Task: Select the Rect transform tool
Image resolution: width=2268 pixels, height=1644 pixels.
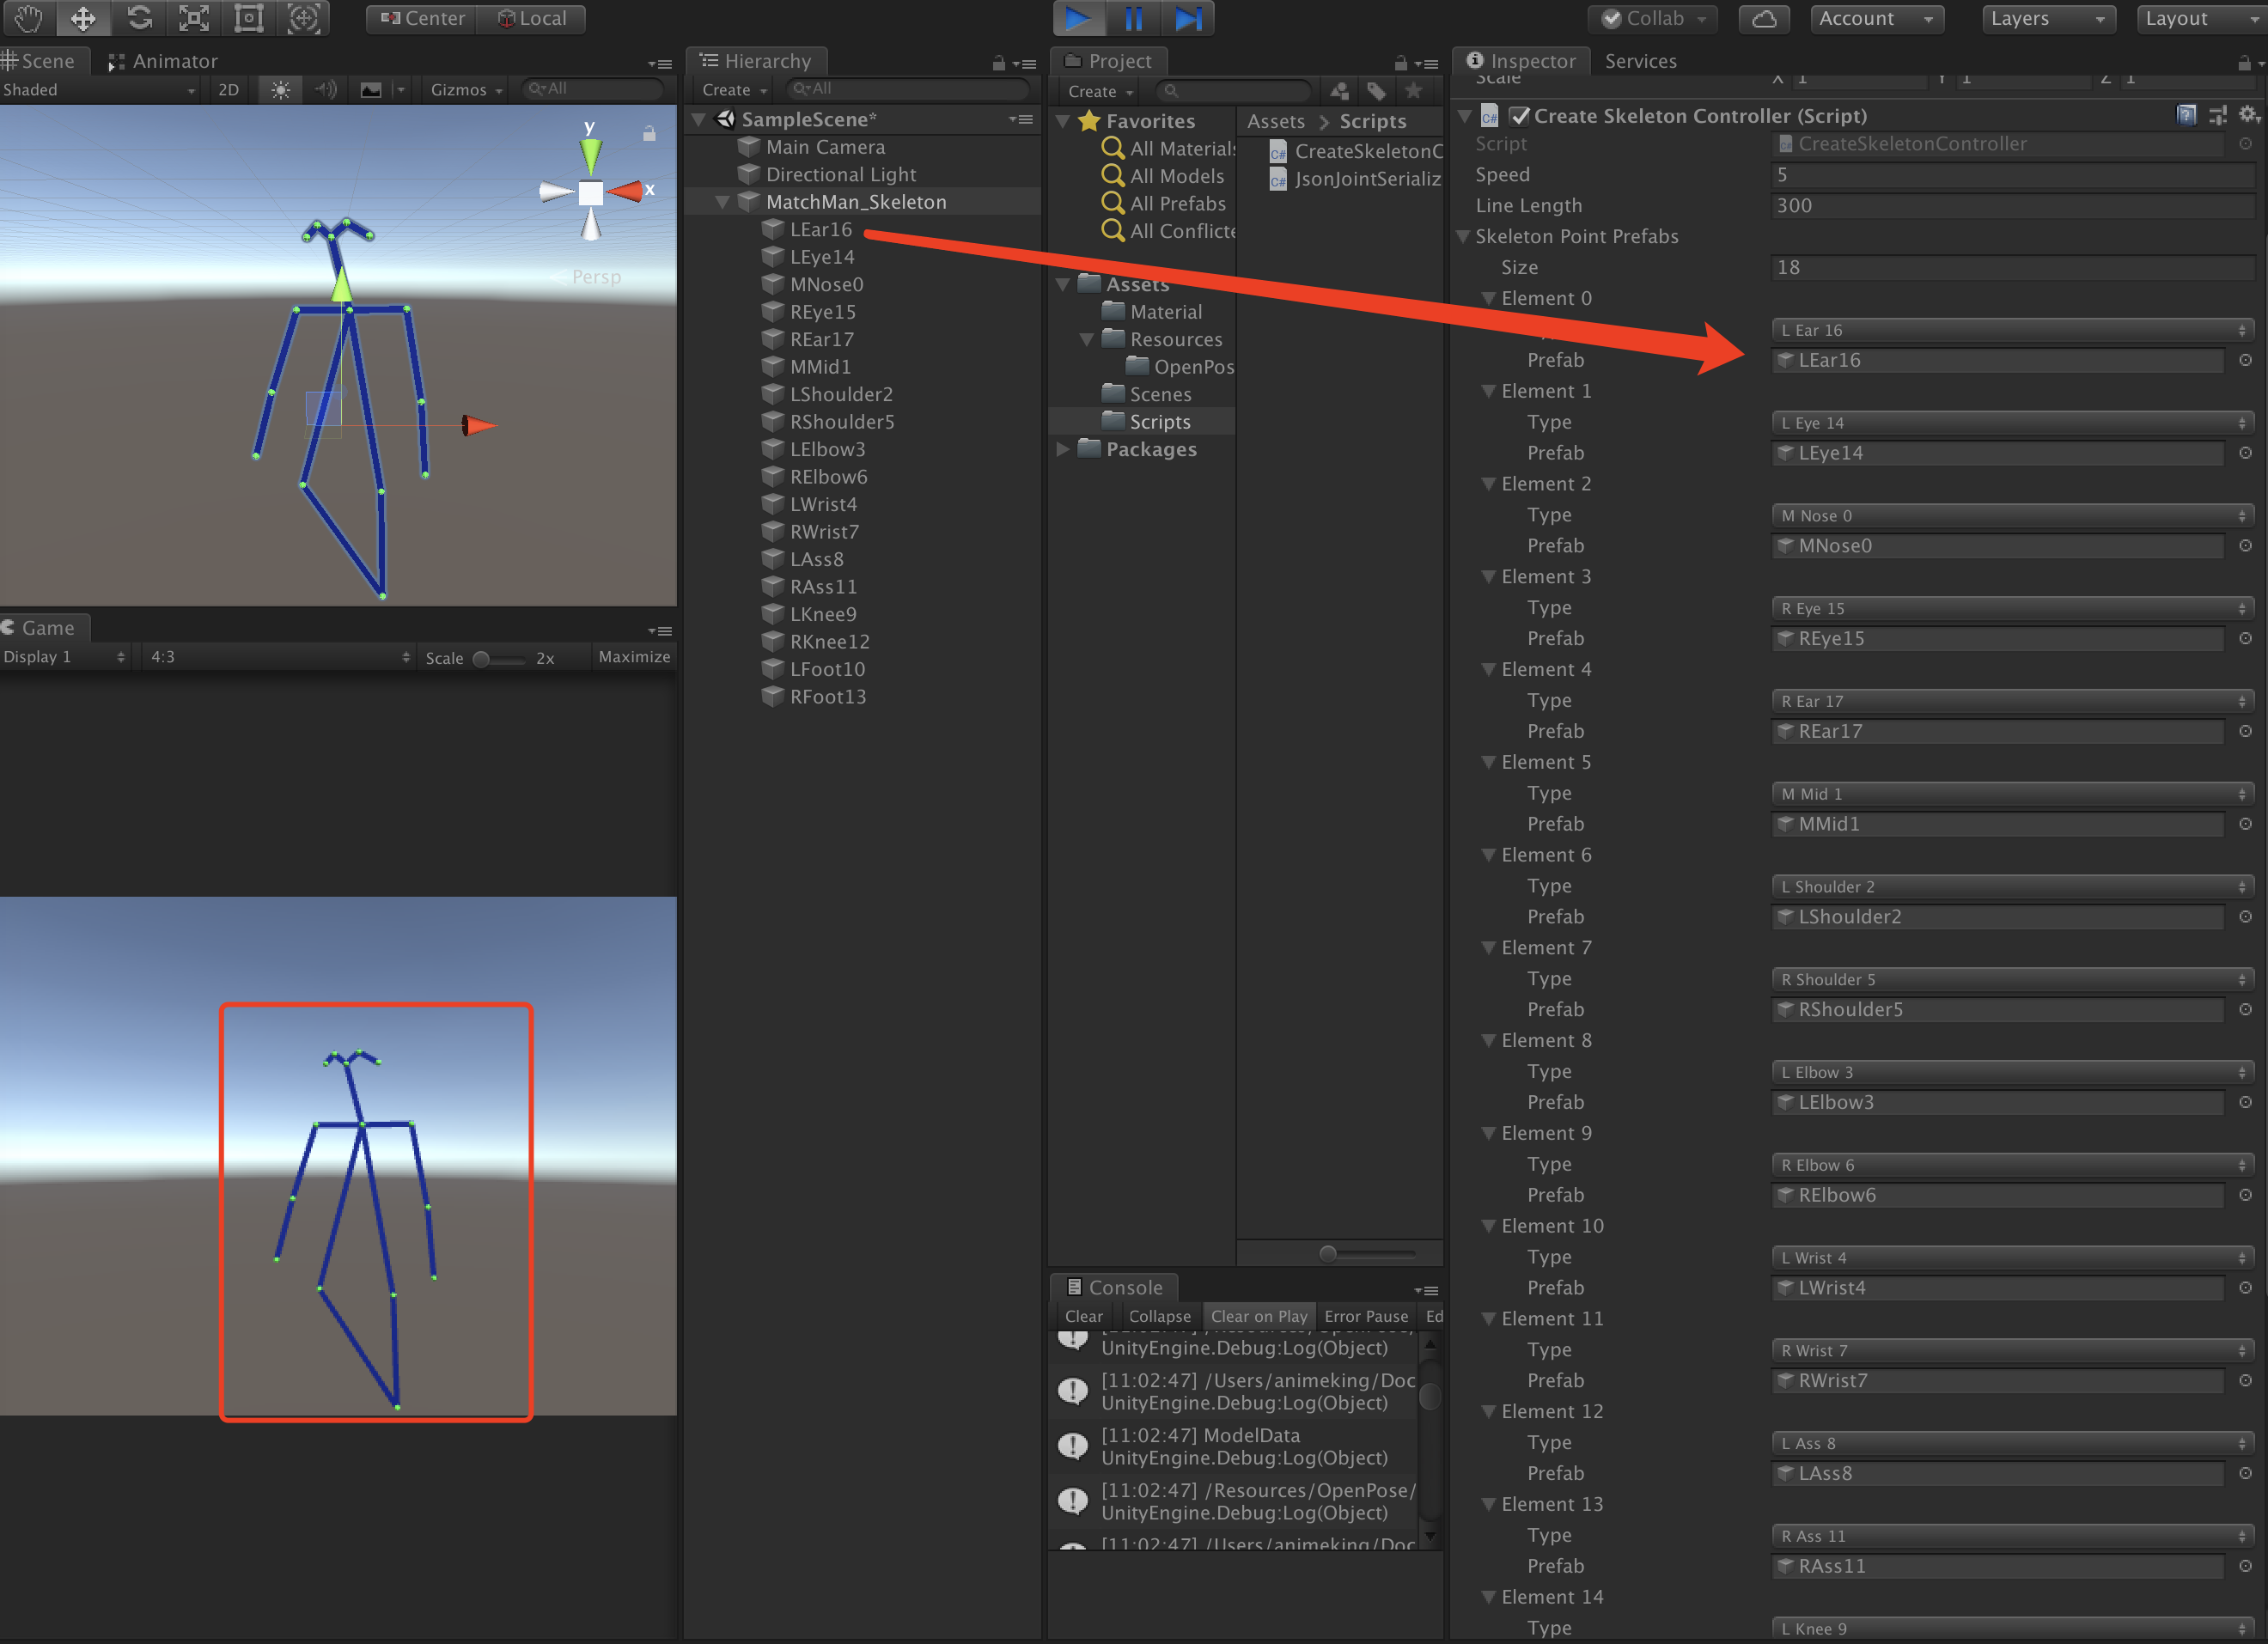Action: coord(248,18)
